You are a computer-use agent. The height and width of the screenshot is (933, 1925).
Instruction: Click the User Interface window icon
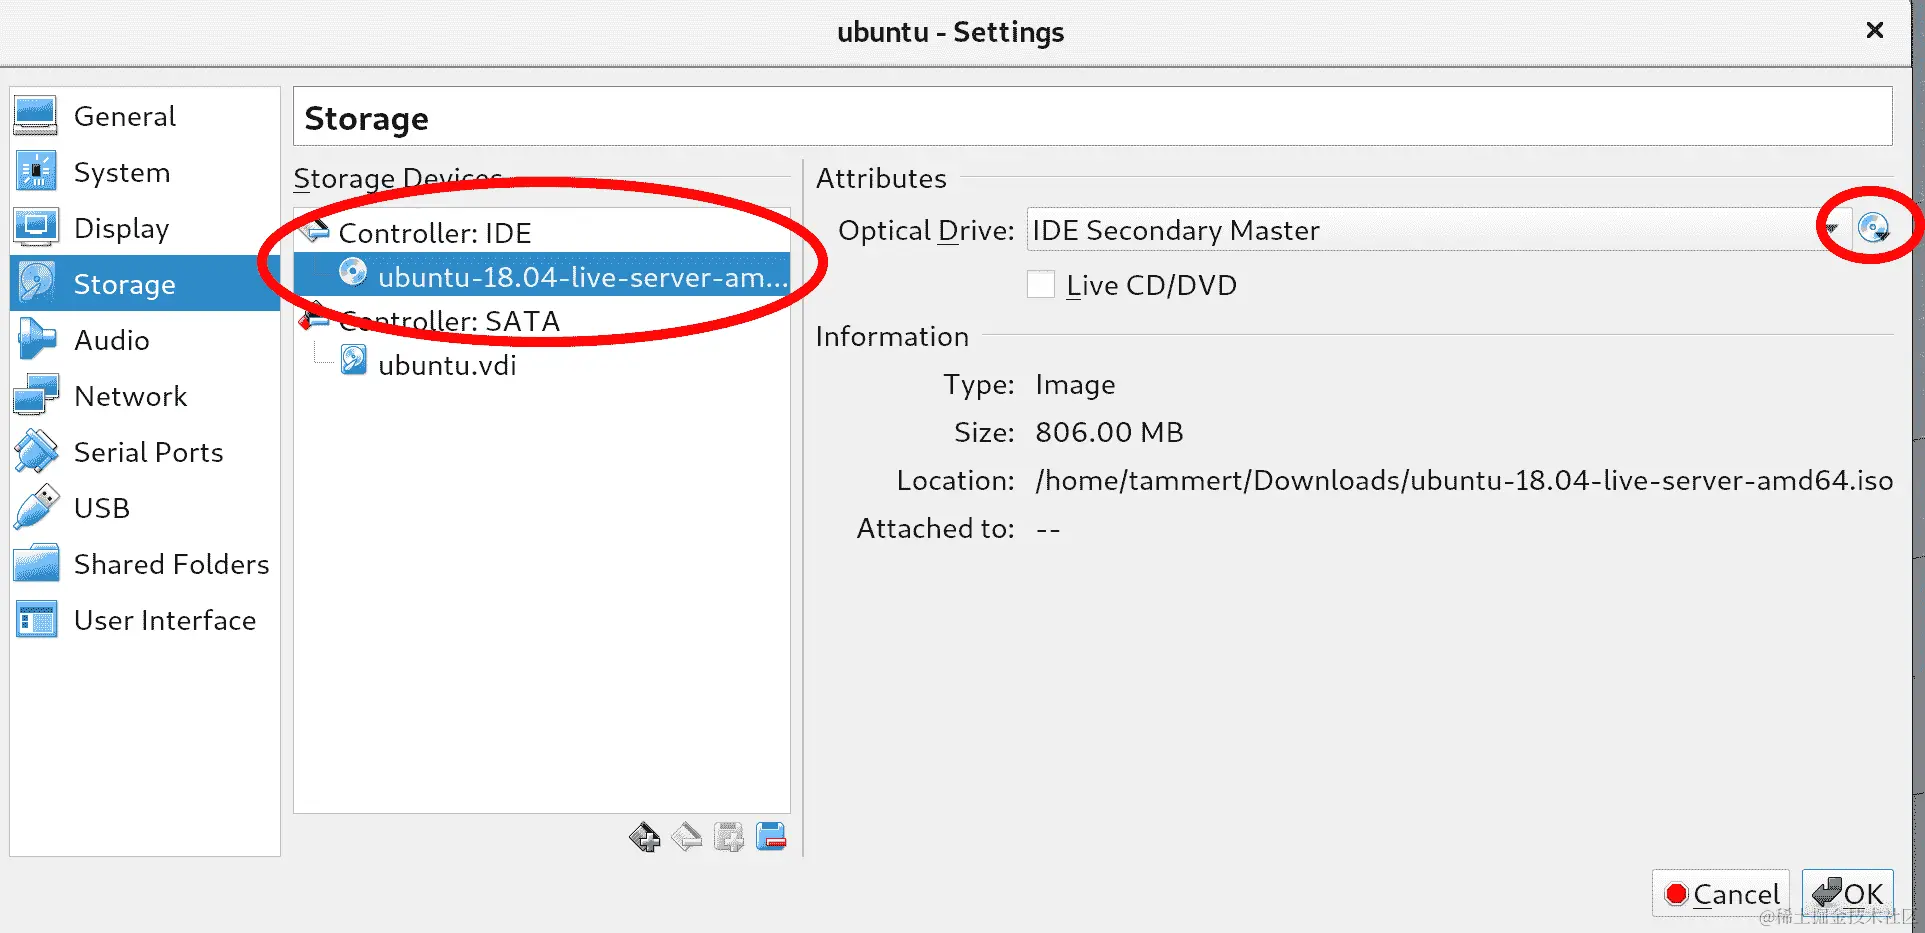pos(36,620)
